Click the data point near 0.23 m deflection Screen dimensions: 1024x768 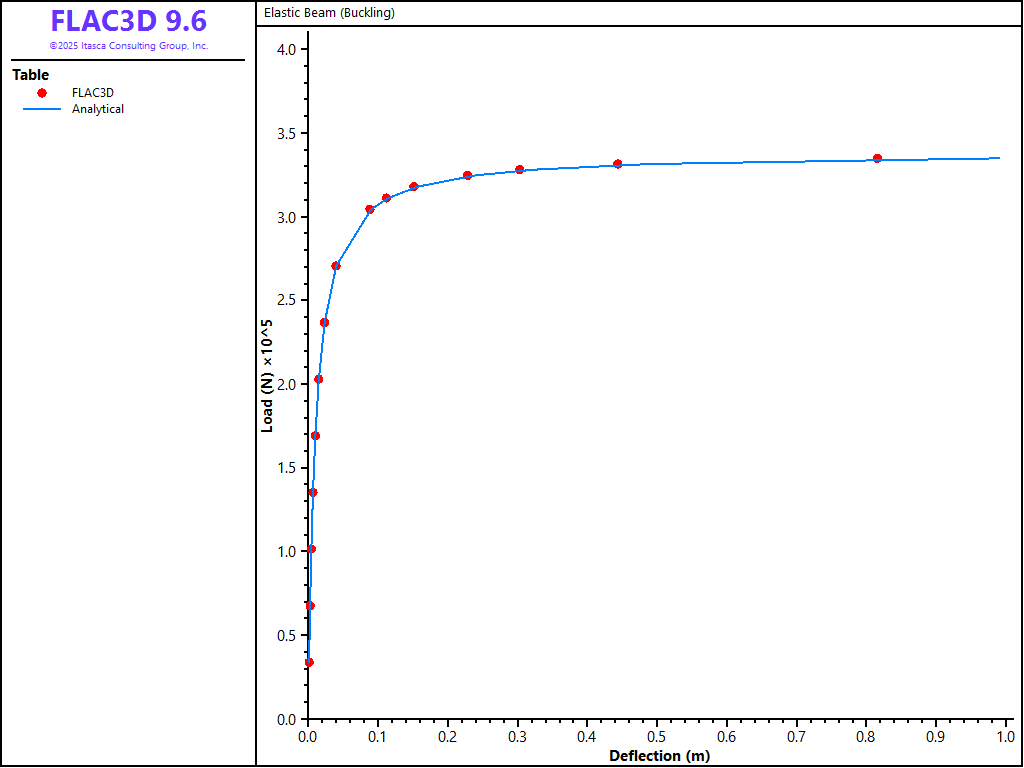(x=467, y=175)
